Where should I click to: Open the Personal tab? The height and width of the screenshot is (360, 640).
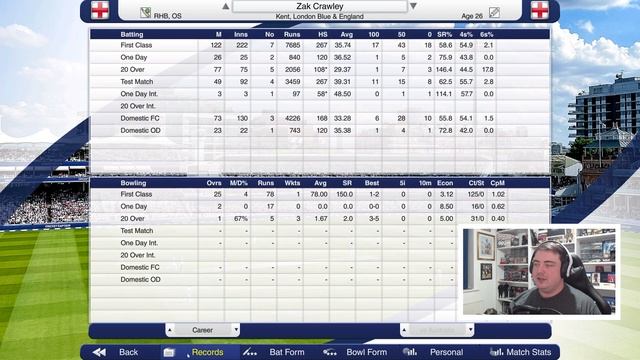point(446,352)
